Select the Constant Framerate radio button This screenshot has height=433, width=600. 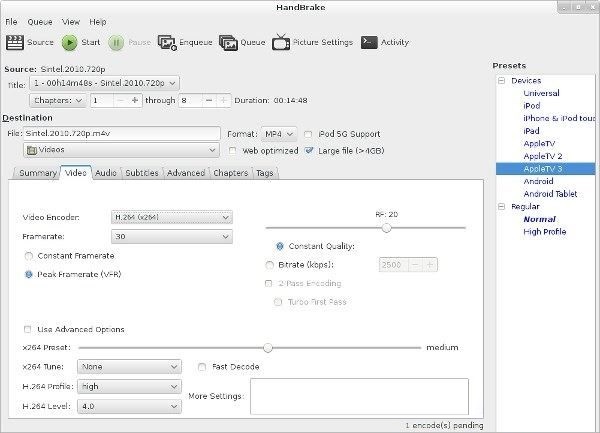(x=28, y=256)
